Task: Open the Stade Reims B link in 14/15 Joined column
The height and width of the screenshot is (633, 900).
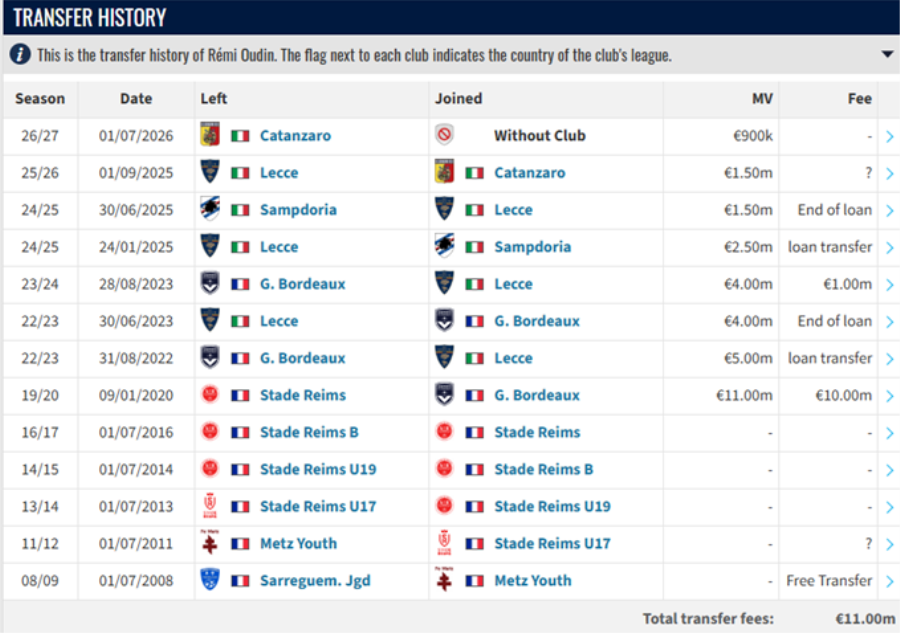Action: pyautogui.click(x=543, y=469)
